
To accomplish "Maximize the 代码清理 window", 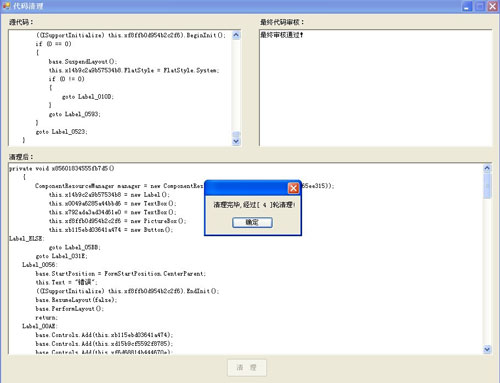I will click(480, 6).
